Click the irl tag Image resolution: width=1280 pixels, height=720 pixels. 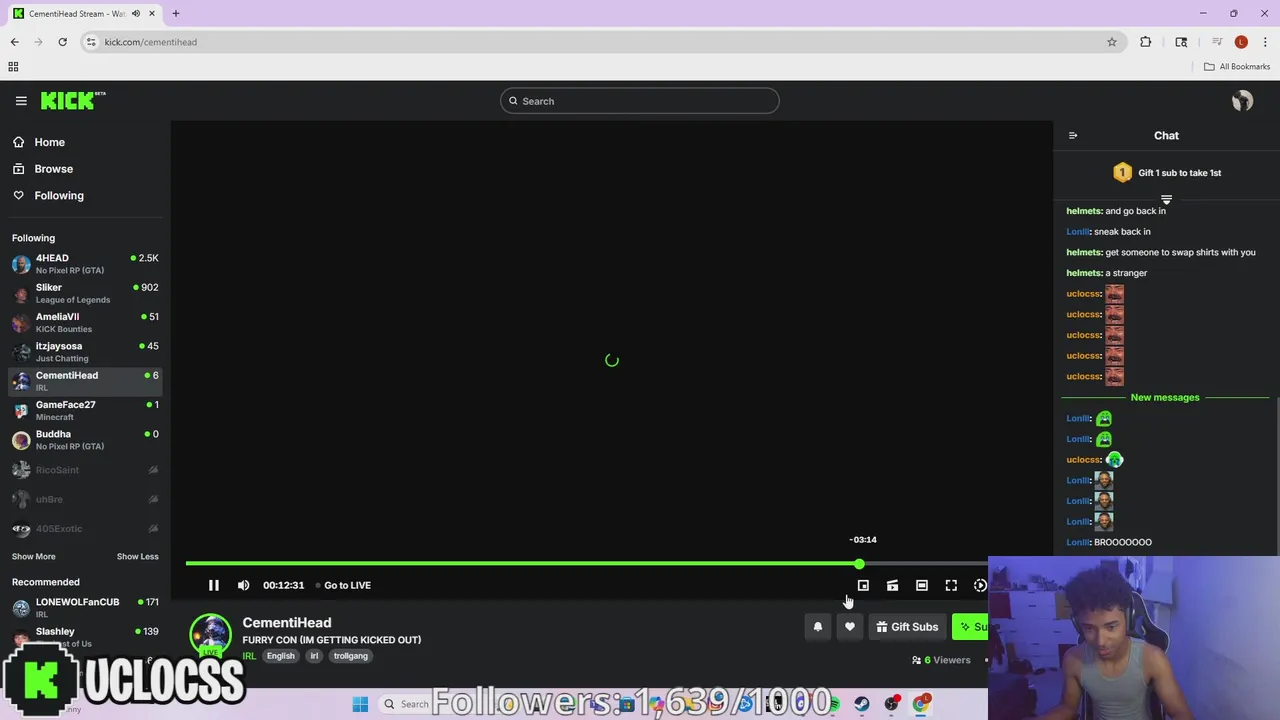click(x=314, y=656)
